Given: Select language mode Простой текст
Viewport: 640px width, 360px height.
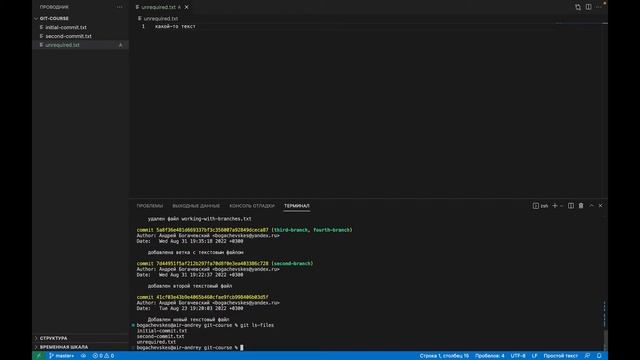Looking at the screenshot, I should (560, 356).
